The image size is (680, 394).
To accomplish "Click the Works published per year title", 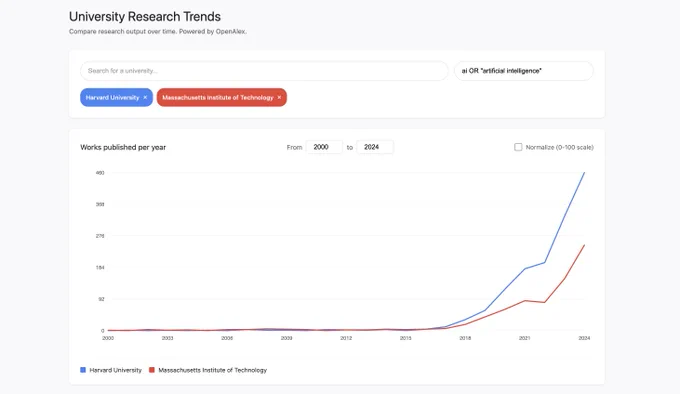I will [123, 147].
